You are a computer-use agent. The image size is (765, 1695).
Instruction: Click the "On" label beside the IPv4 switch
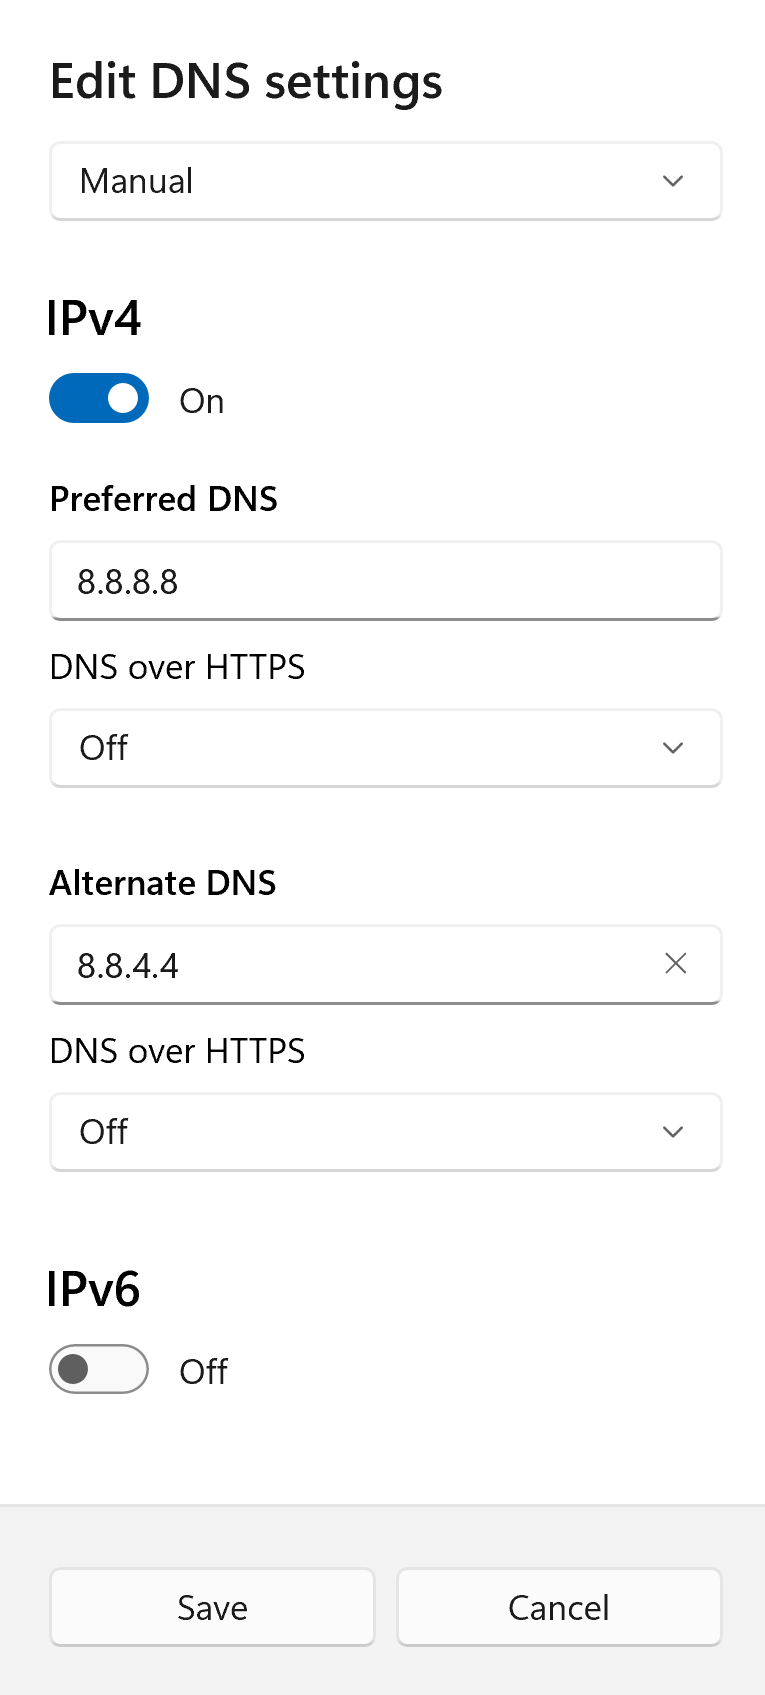(x=202, y=401)
